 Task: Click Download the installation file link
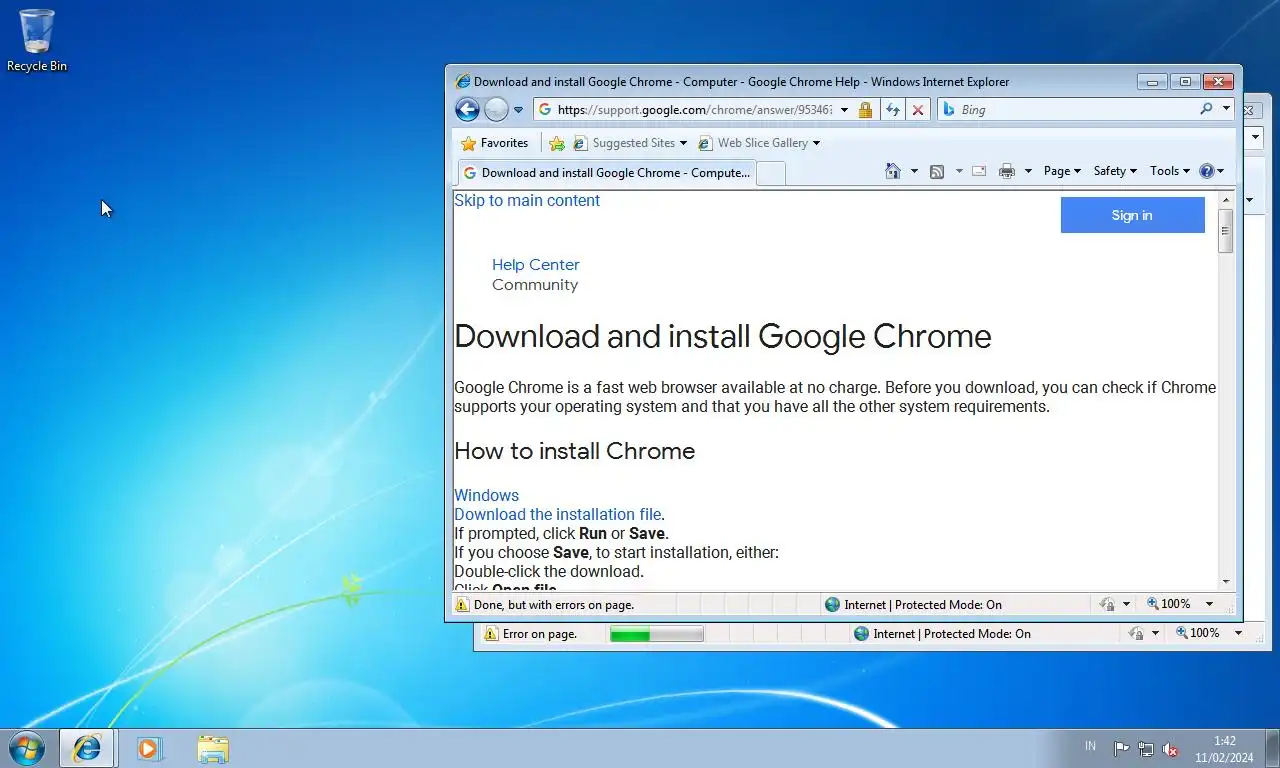pos(558,514)
